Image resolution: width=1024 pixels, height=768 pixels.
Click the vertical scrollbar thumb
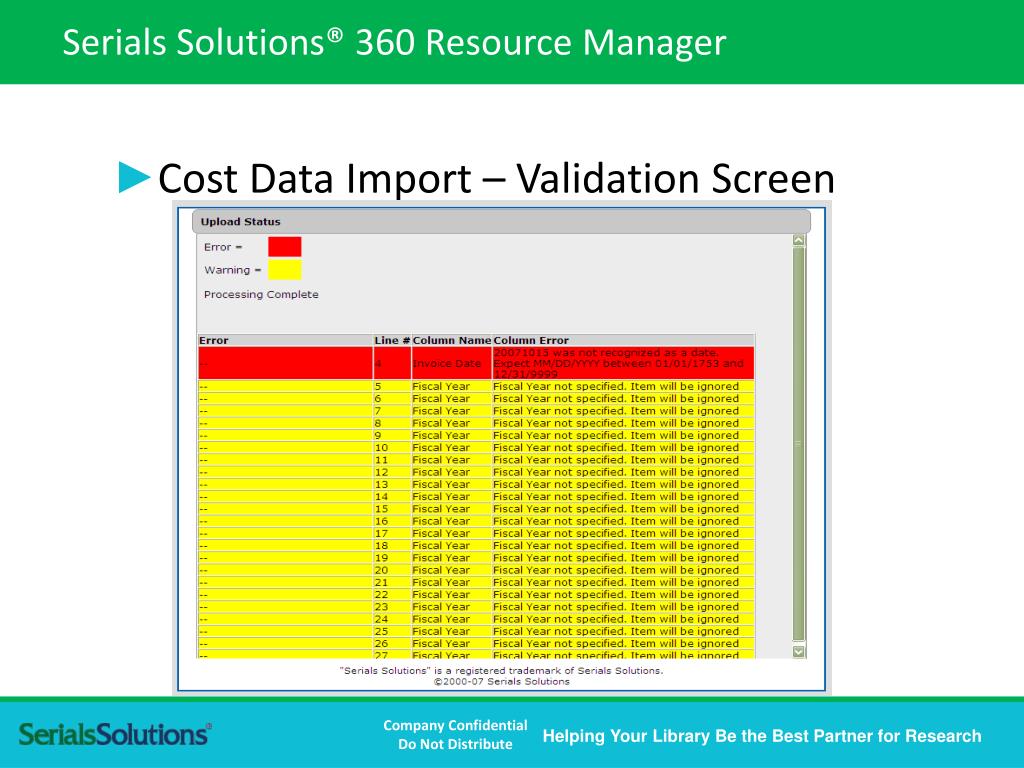(799, 444)
